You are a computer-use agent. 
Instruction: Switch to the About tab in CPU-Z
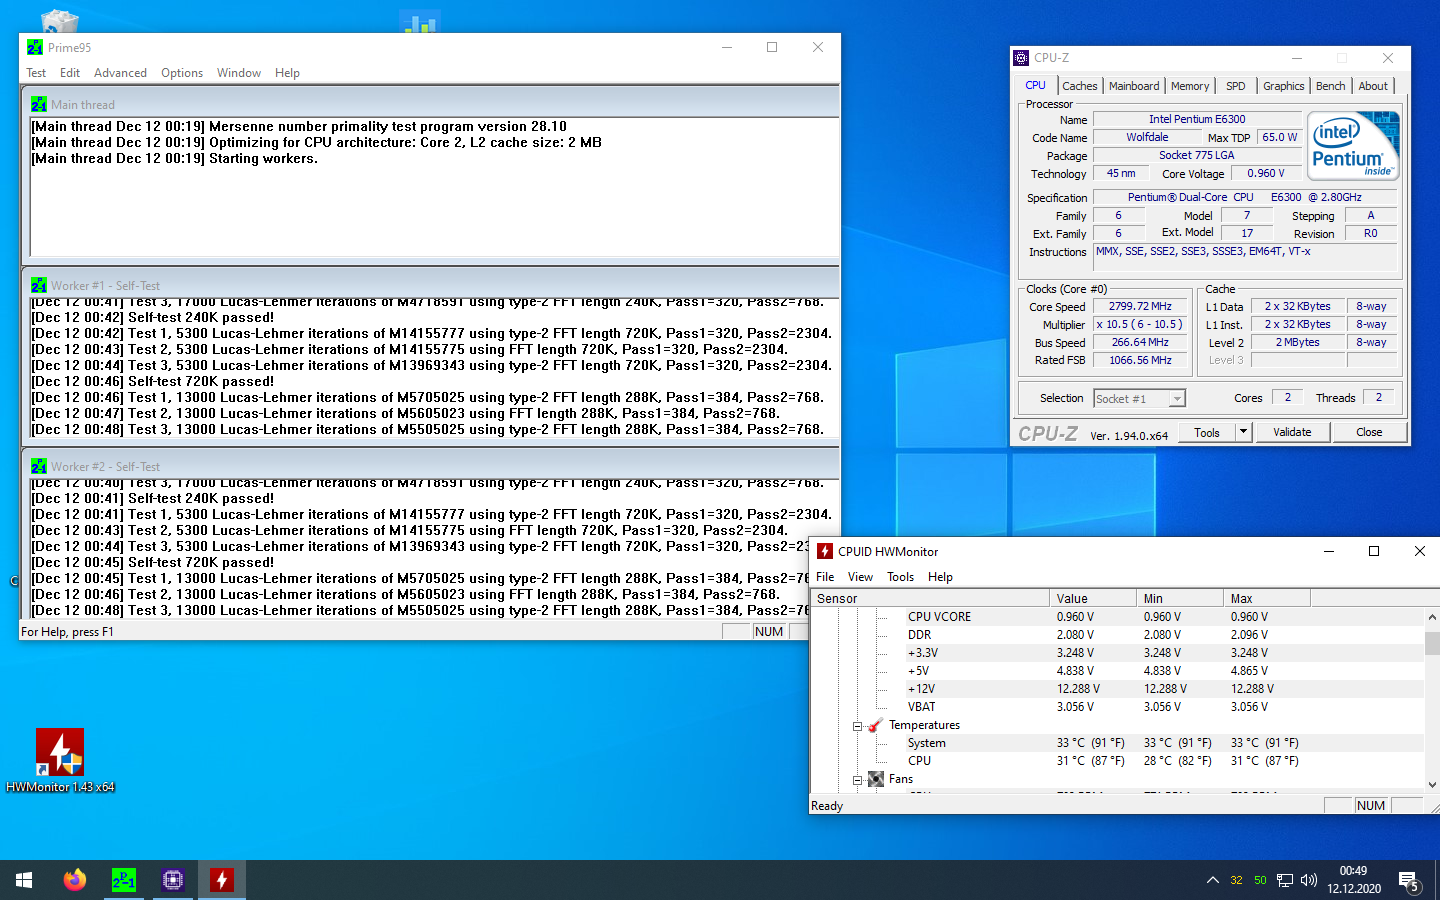tap(1373, 86)
